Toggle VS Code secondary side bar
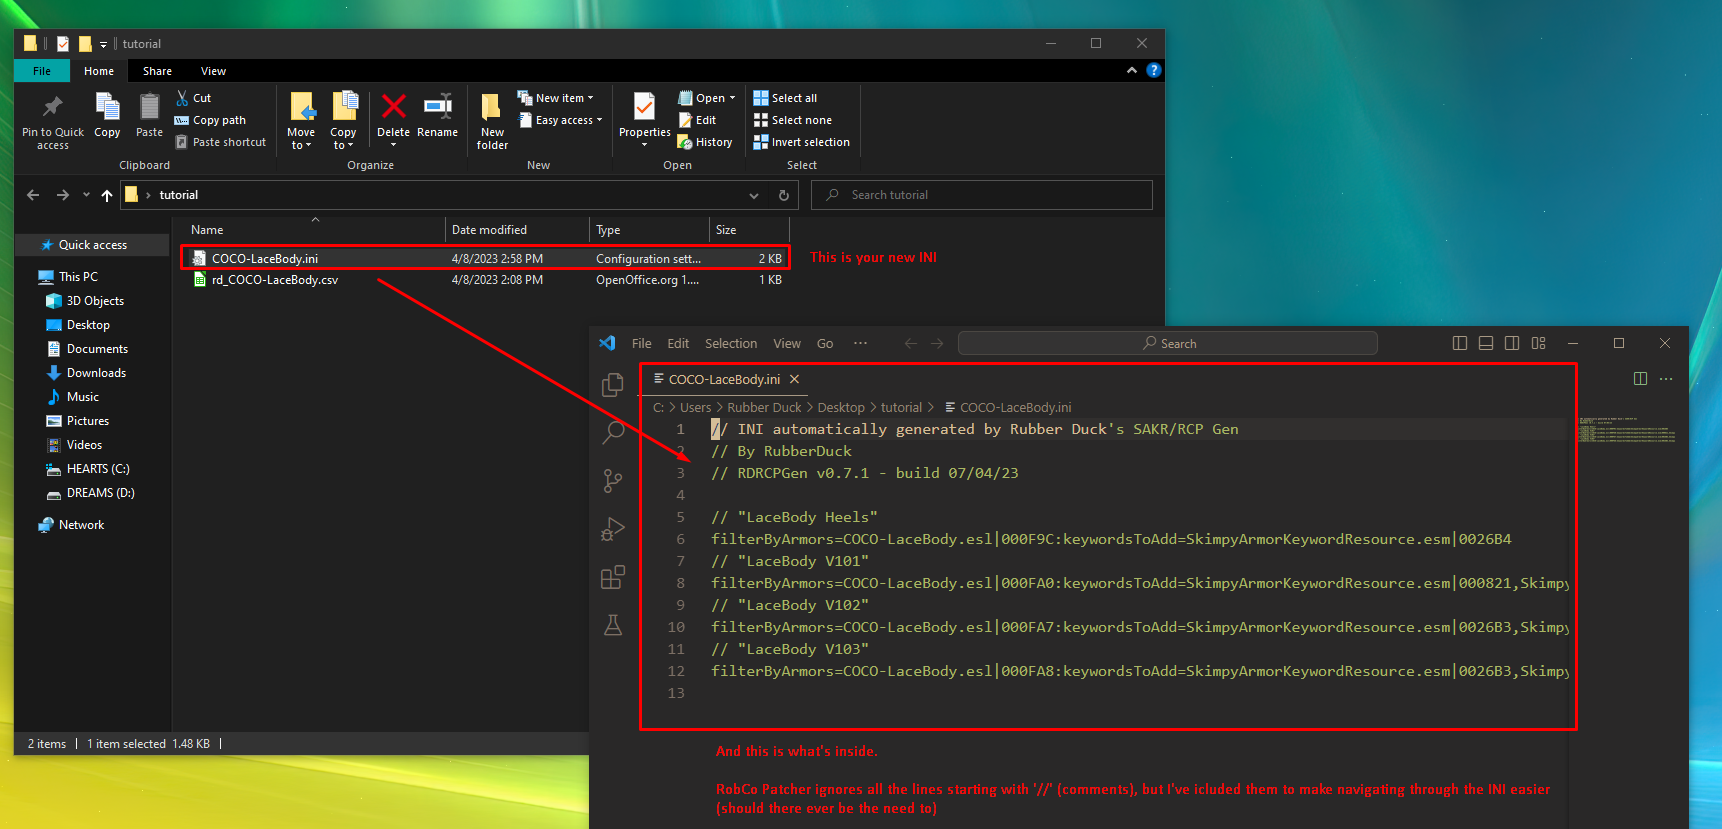The image size is (1722, 829). 1512,343
